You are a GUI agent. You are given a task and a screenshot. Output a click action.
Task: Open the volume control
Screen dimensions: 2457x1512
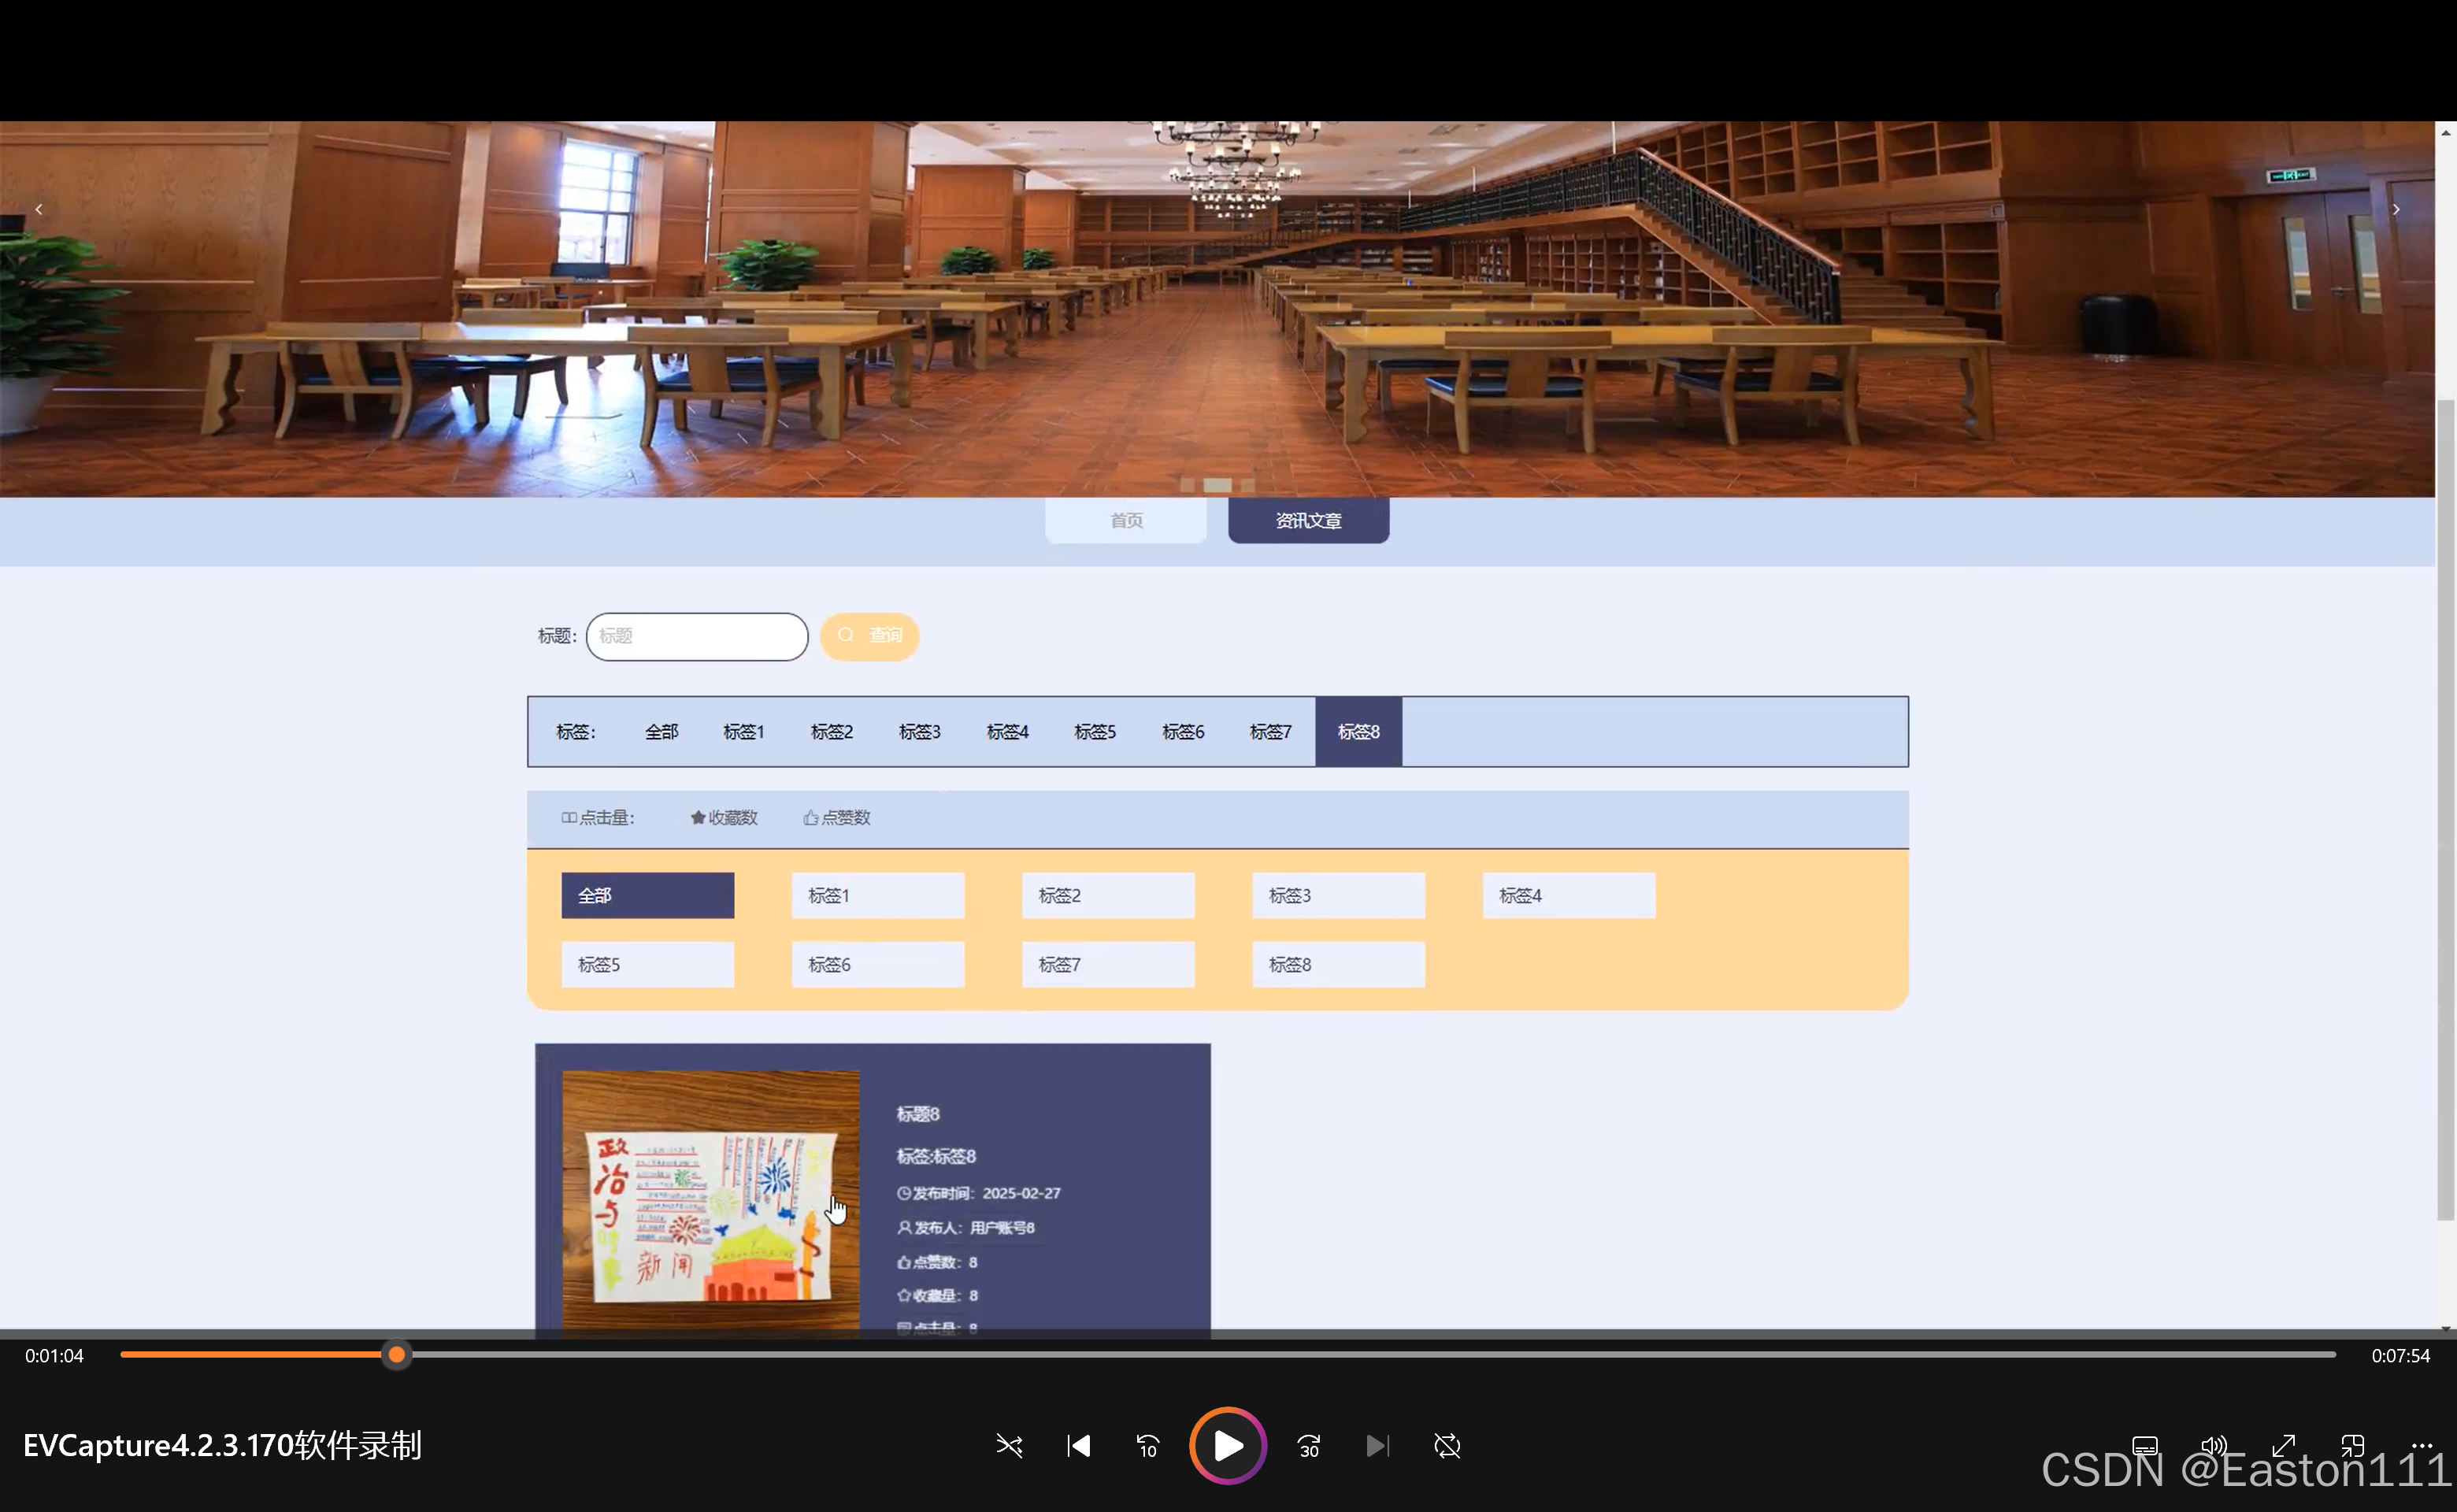(2213, 1446)
